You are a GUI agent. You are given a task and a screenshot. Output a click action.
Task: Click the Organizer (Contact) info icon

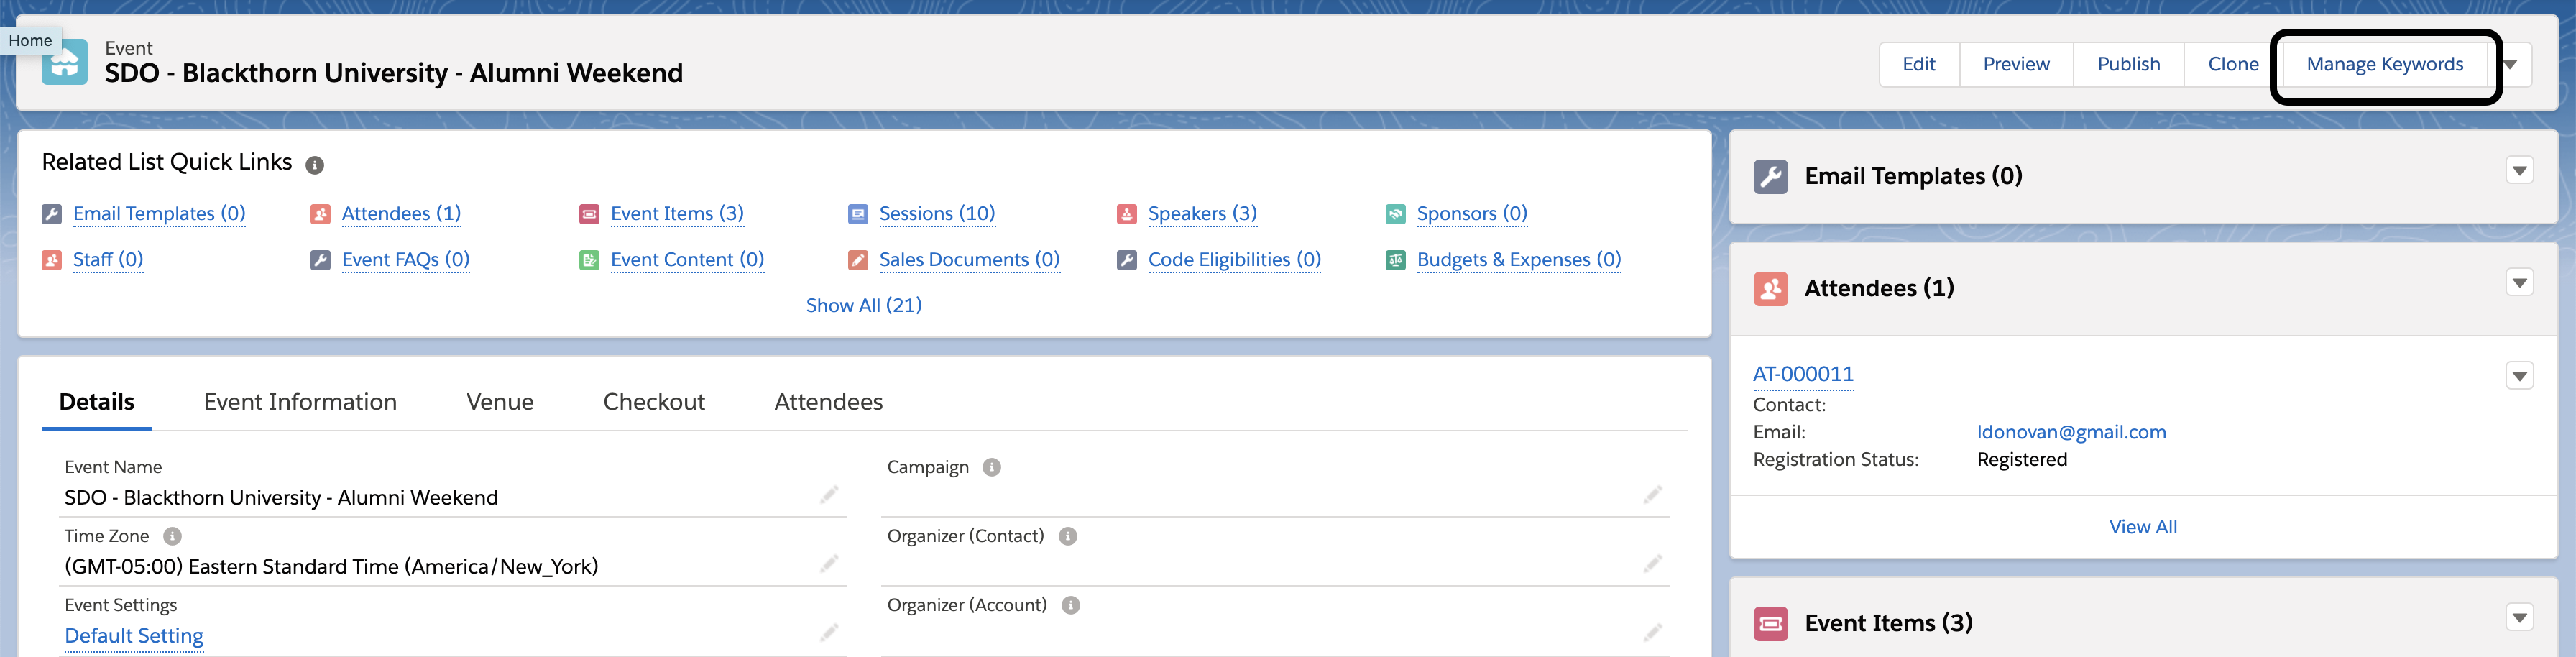[1068, 536]
